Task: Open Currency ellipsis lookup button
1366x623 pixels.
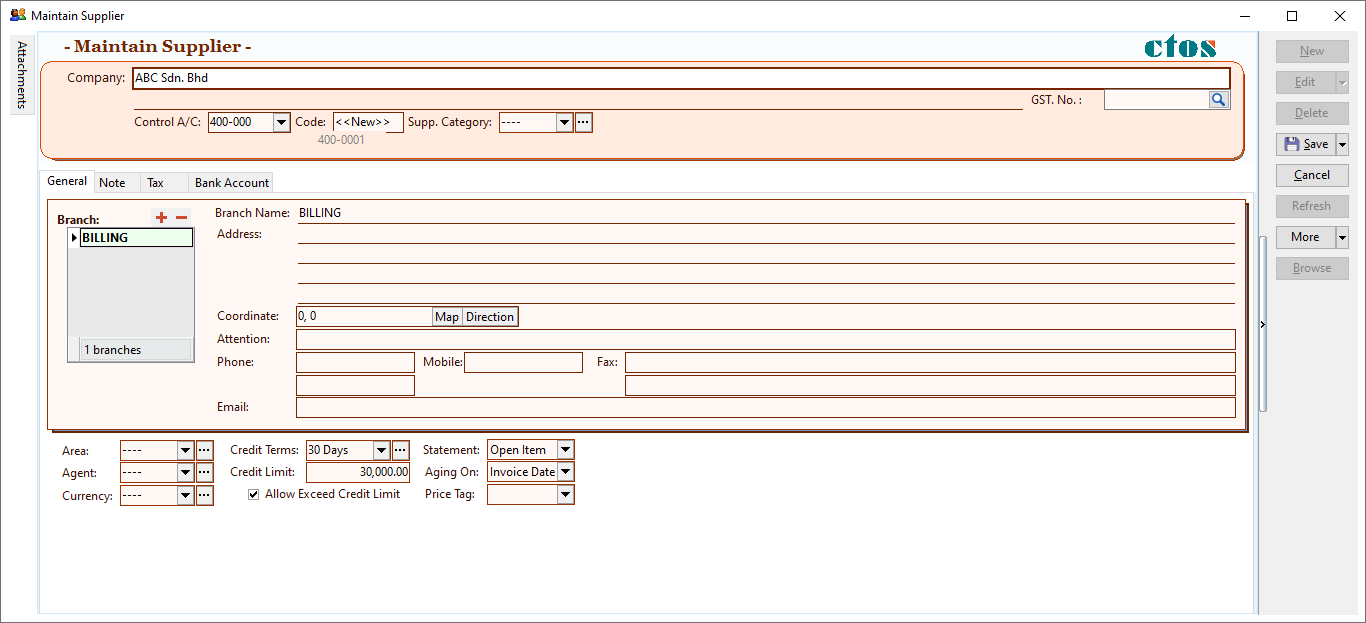Action: 204,495
